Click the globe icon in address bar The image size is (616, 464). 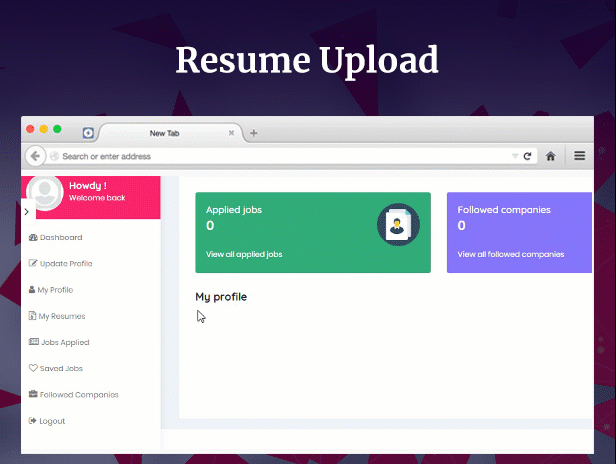point(55,156)
